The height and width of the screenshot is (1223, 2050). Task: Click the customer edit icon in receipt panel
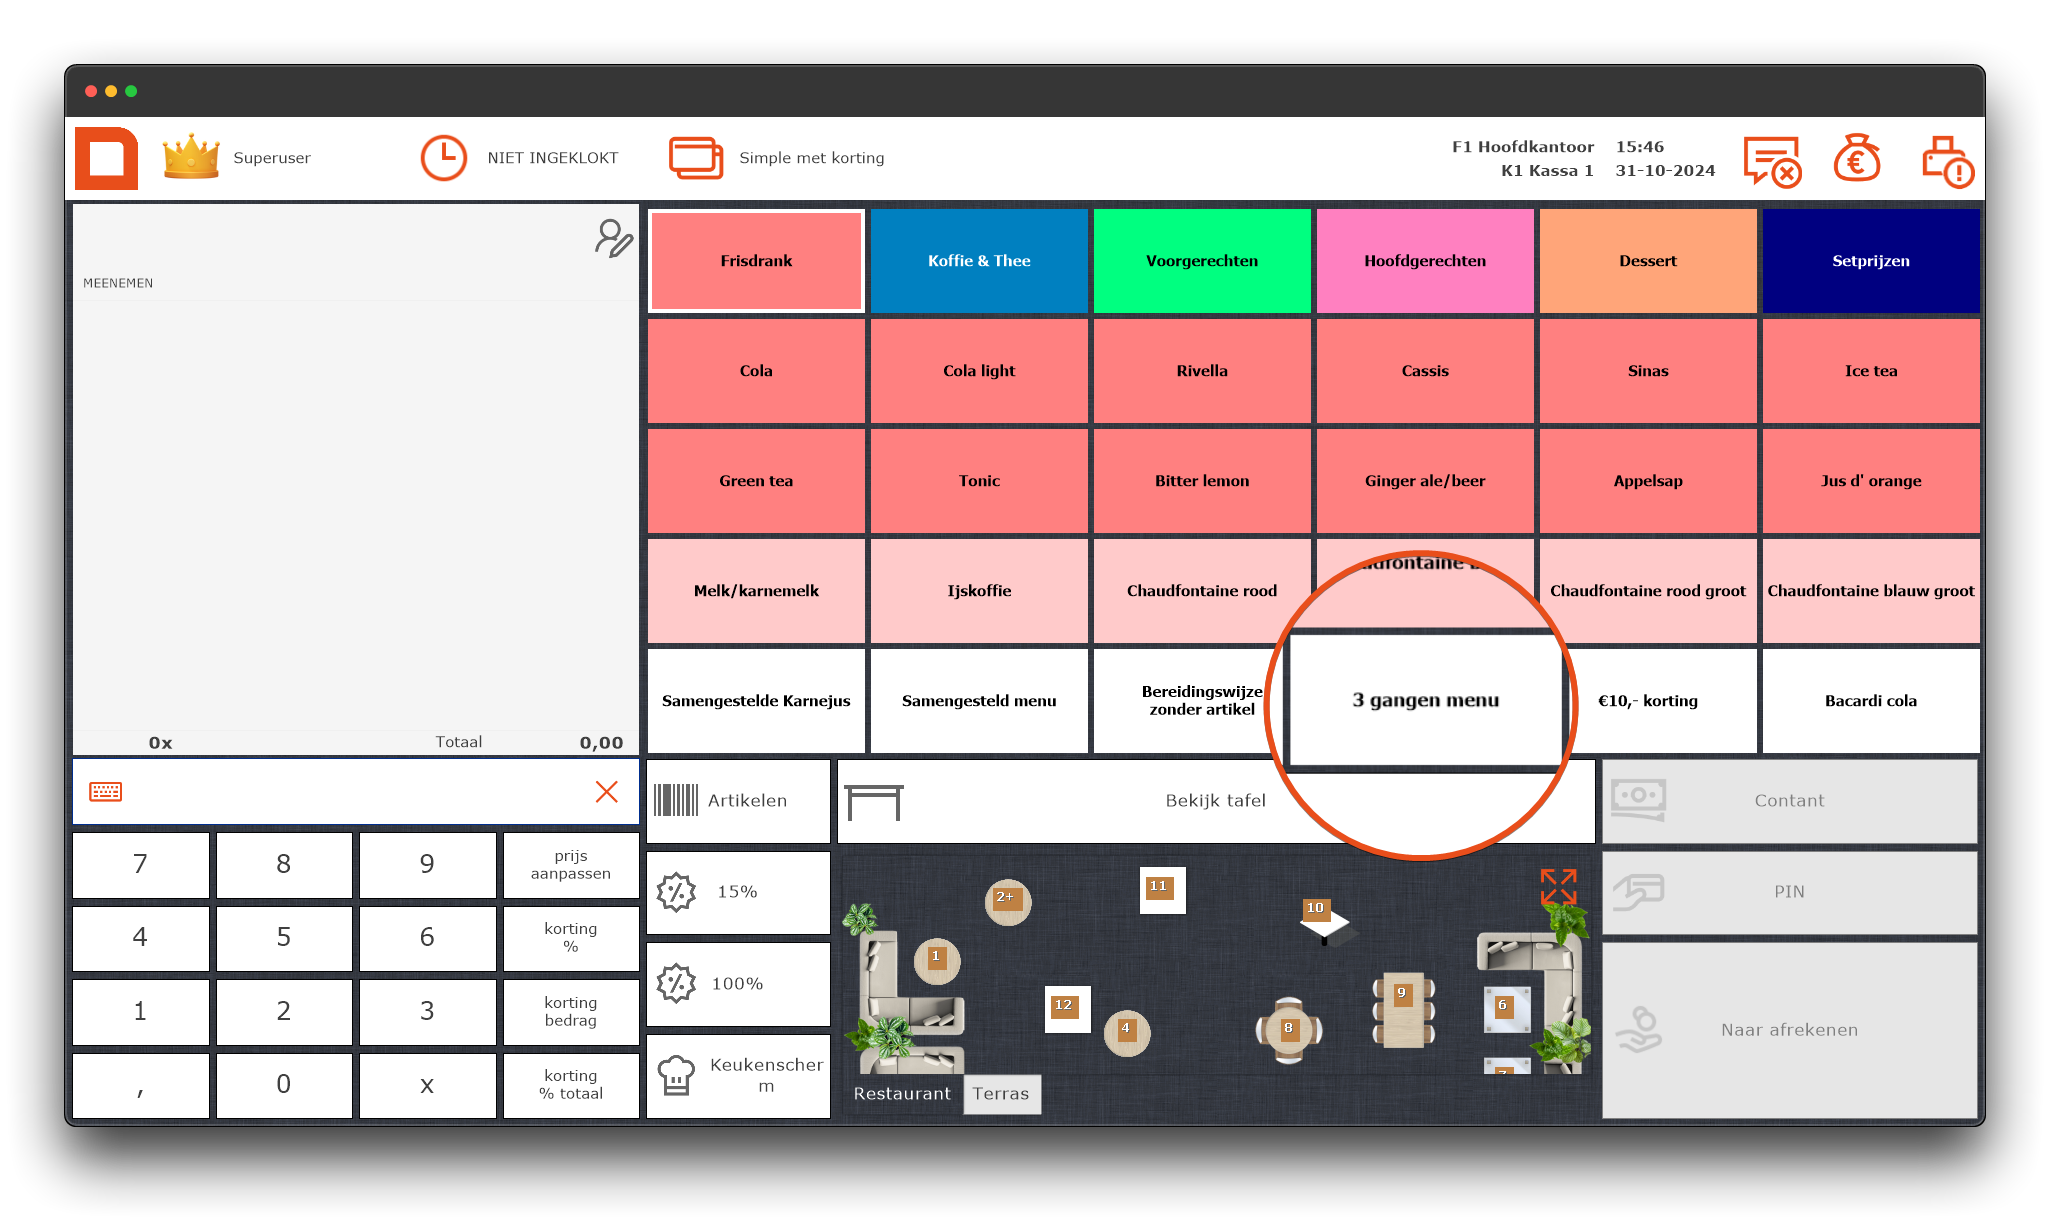[x=613, y=238]
